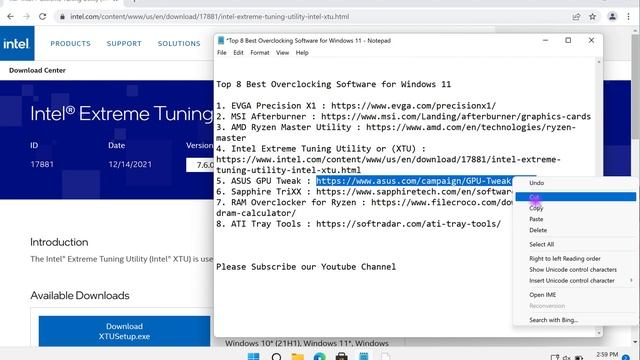Screen dimensions: 640x360
Task: Toggle Right to left Reading order
Action: pyautogui.click(x=576, y=258)
